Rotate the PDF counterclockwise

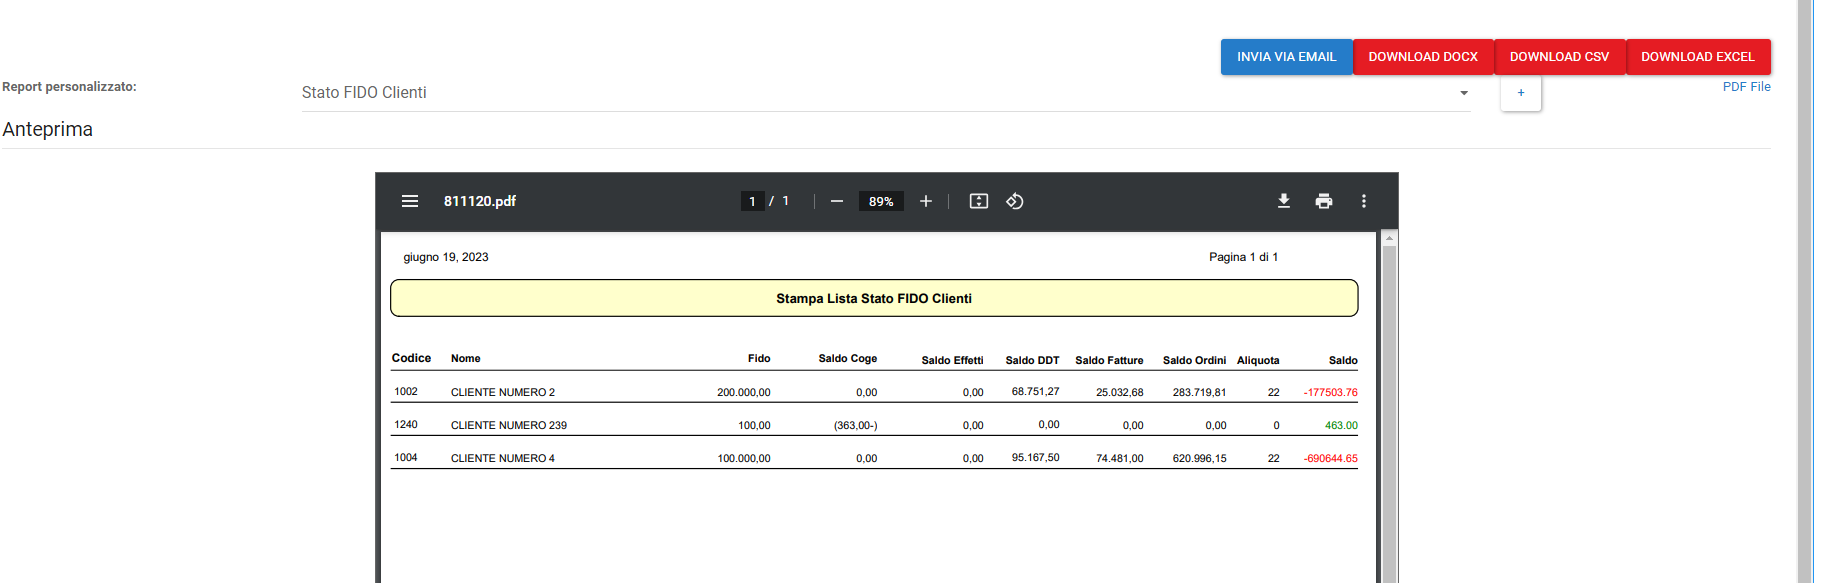1015,201
